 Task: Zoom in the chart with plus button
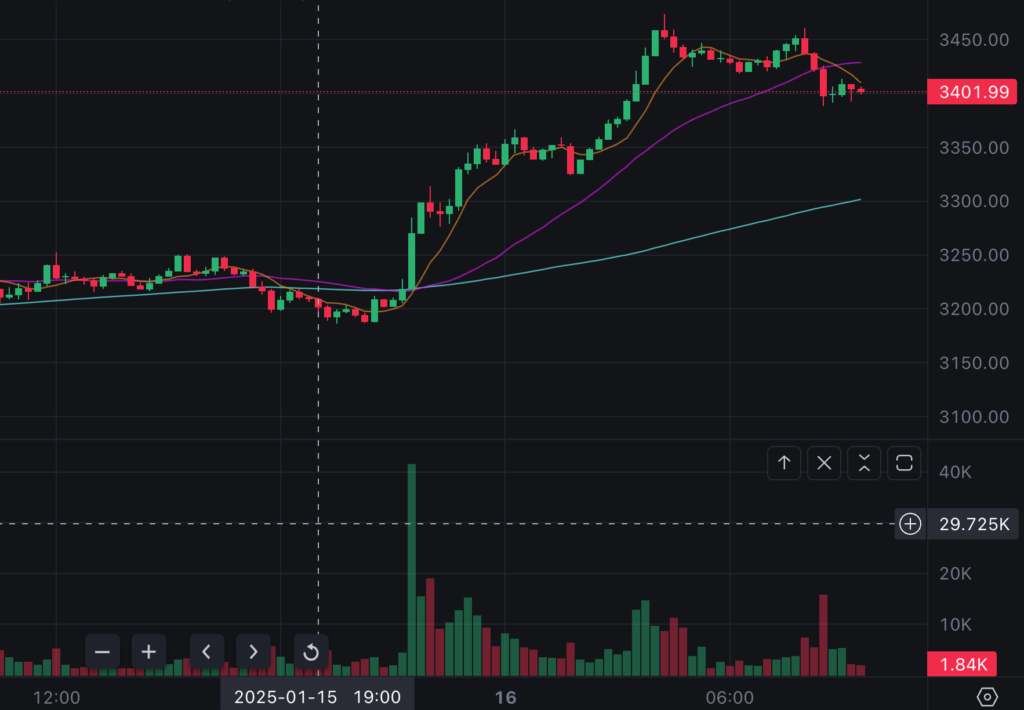[149, 651]
